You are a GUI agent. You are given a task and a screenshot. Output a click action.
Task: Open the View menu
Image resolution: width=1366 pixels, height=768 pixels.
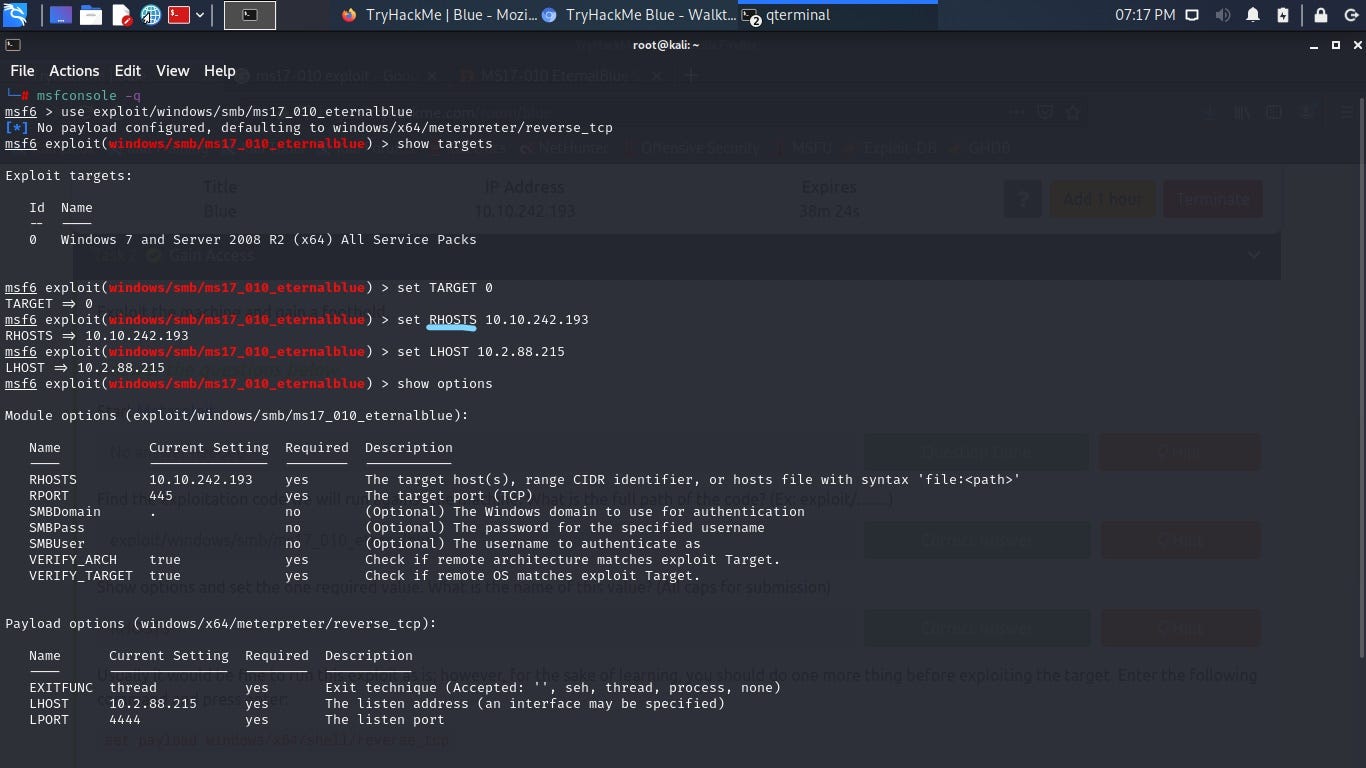click(x=172, y=71)
